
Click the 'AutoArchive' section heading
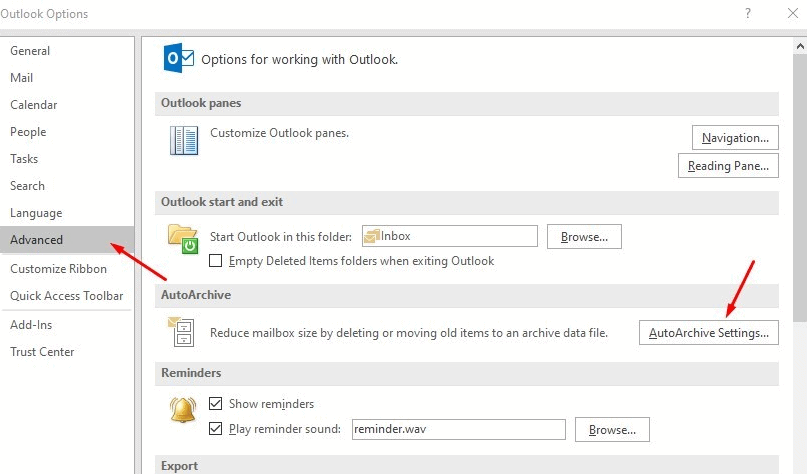point(196,295)
